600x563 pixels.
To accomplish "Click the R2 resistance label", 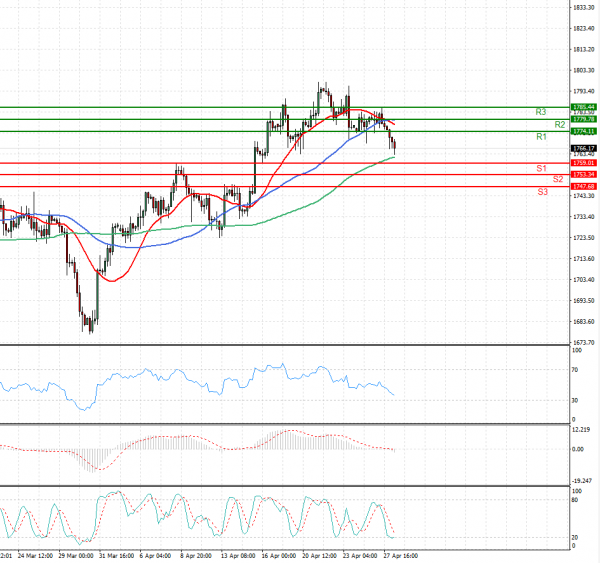I will click(560, 125).
